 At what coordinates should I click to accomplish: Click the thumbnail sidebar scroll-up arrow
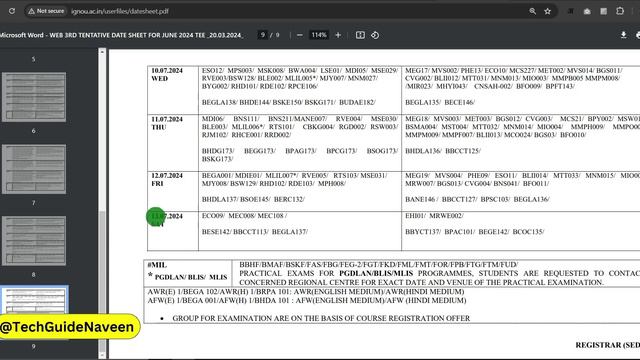102,52
